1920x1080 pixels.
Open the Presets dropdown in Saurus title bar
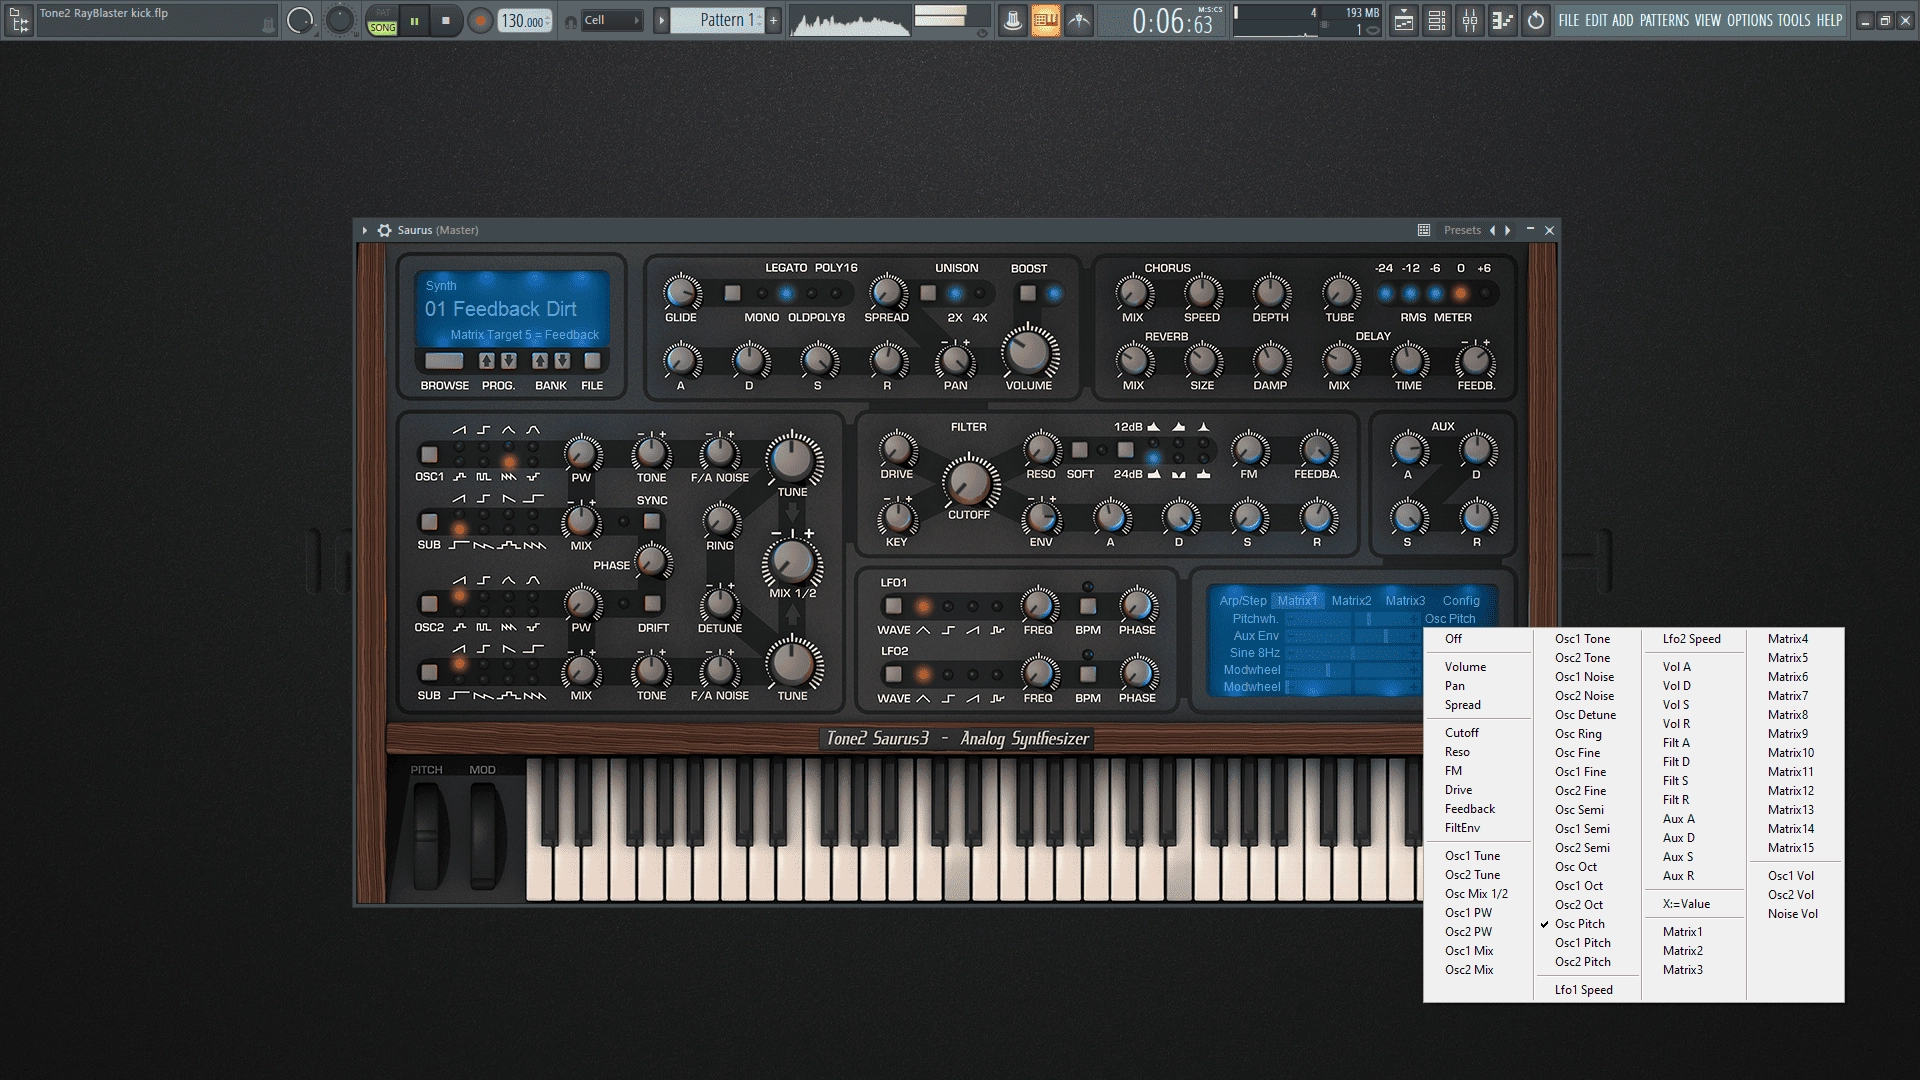coord(1462,230)
